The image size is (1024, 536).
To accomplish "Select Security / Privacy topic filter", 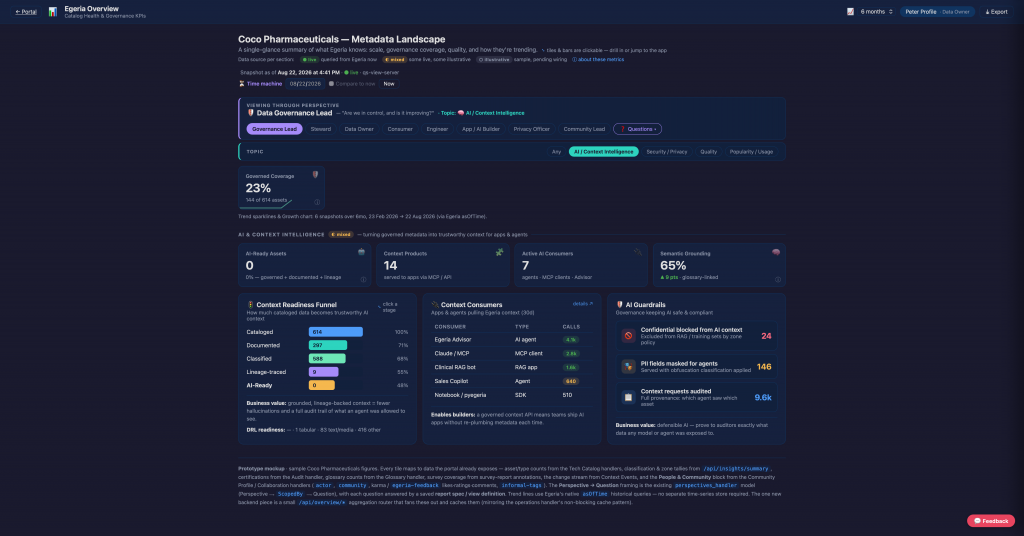I will pyautogui.click(x=667, y=151).
